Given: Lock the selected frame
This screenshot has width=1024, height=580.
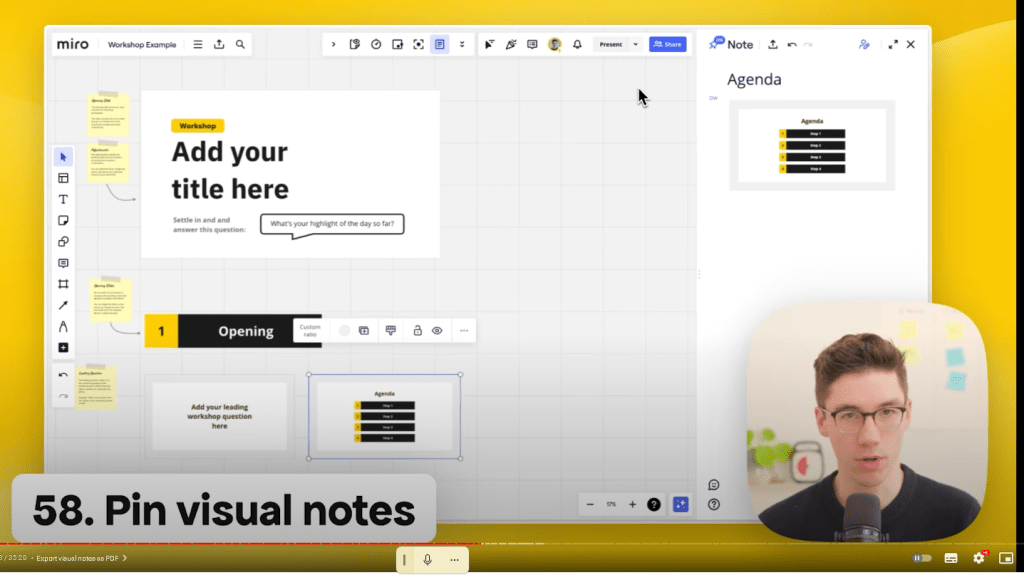Looking at the screenshot, I should pyautogui.click(x=417, y=330).
